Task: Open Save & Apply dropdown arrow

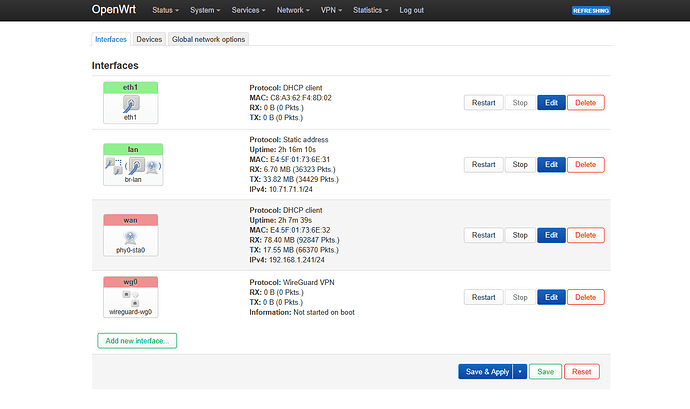Action: pyautogui.click(x=520, y=371)
